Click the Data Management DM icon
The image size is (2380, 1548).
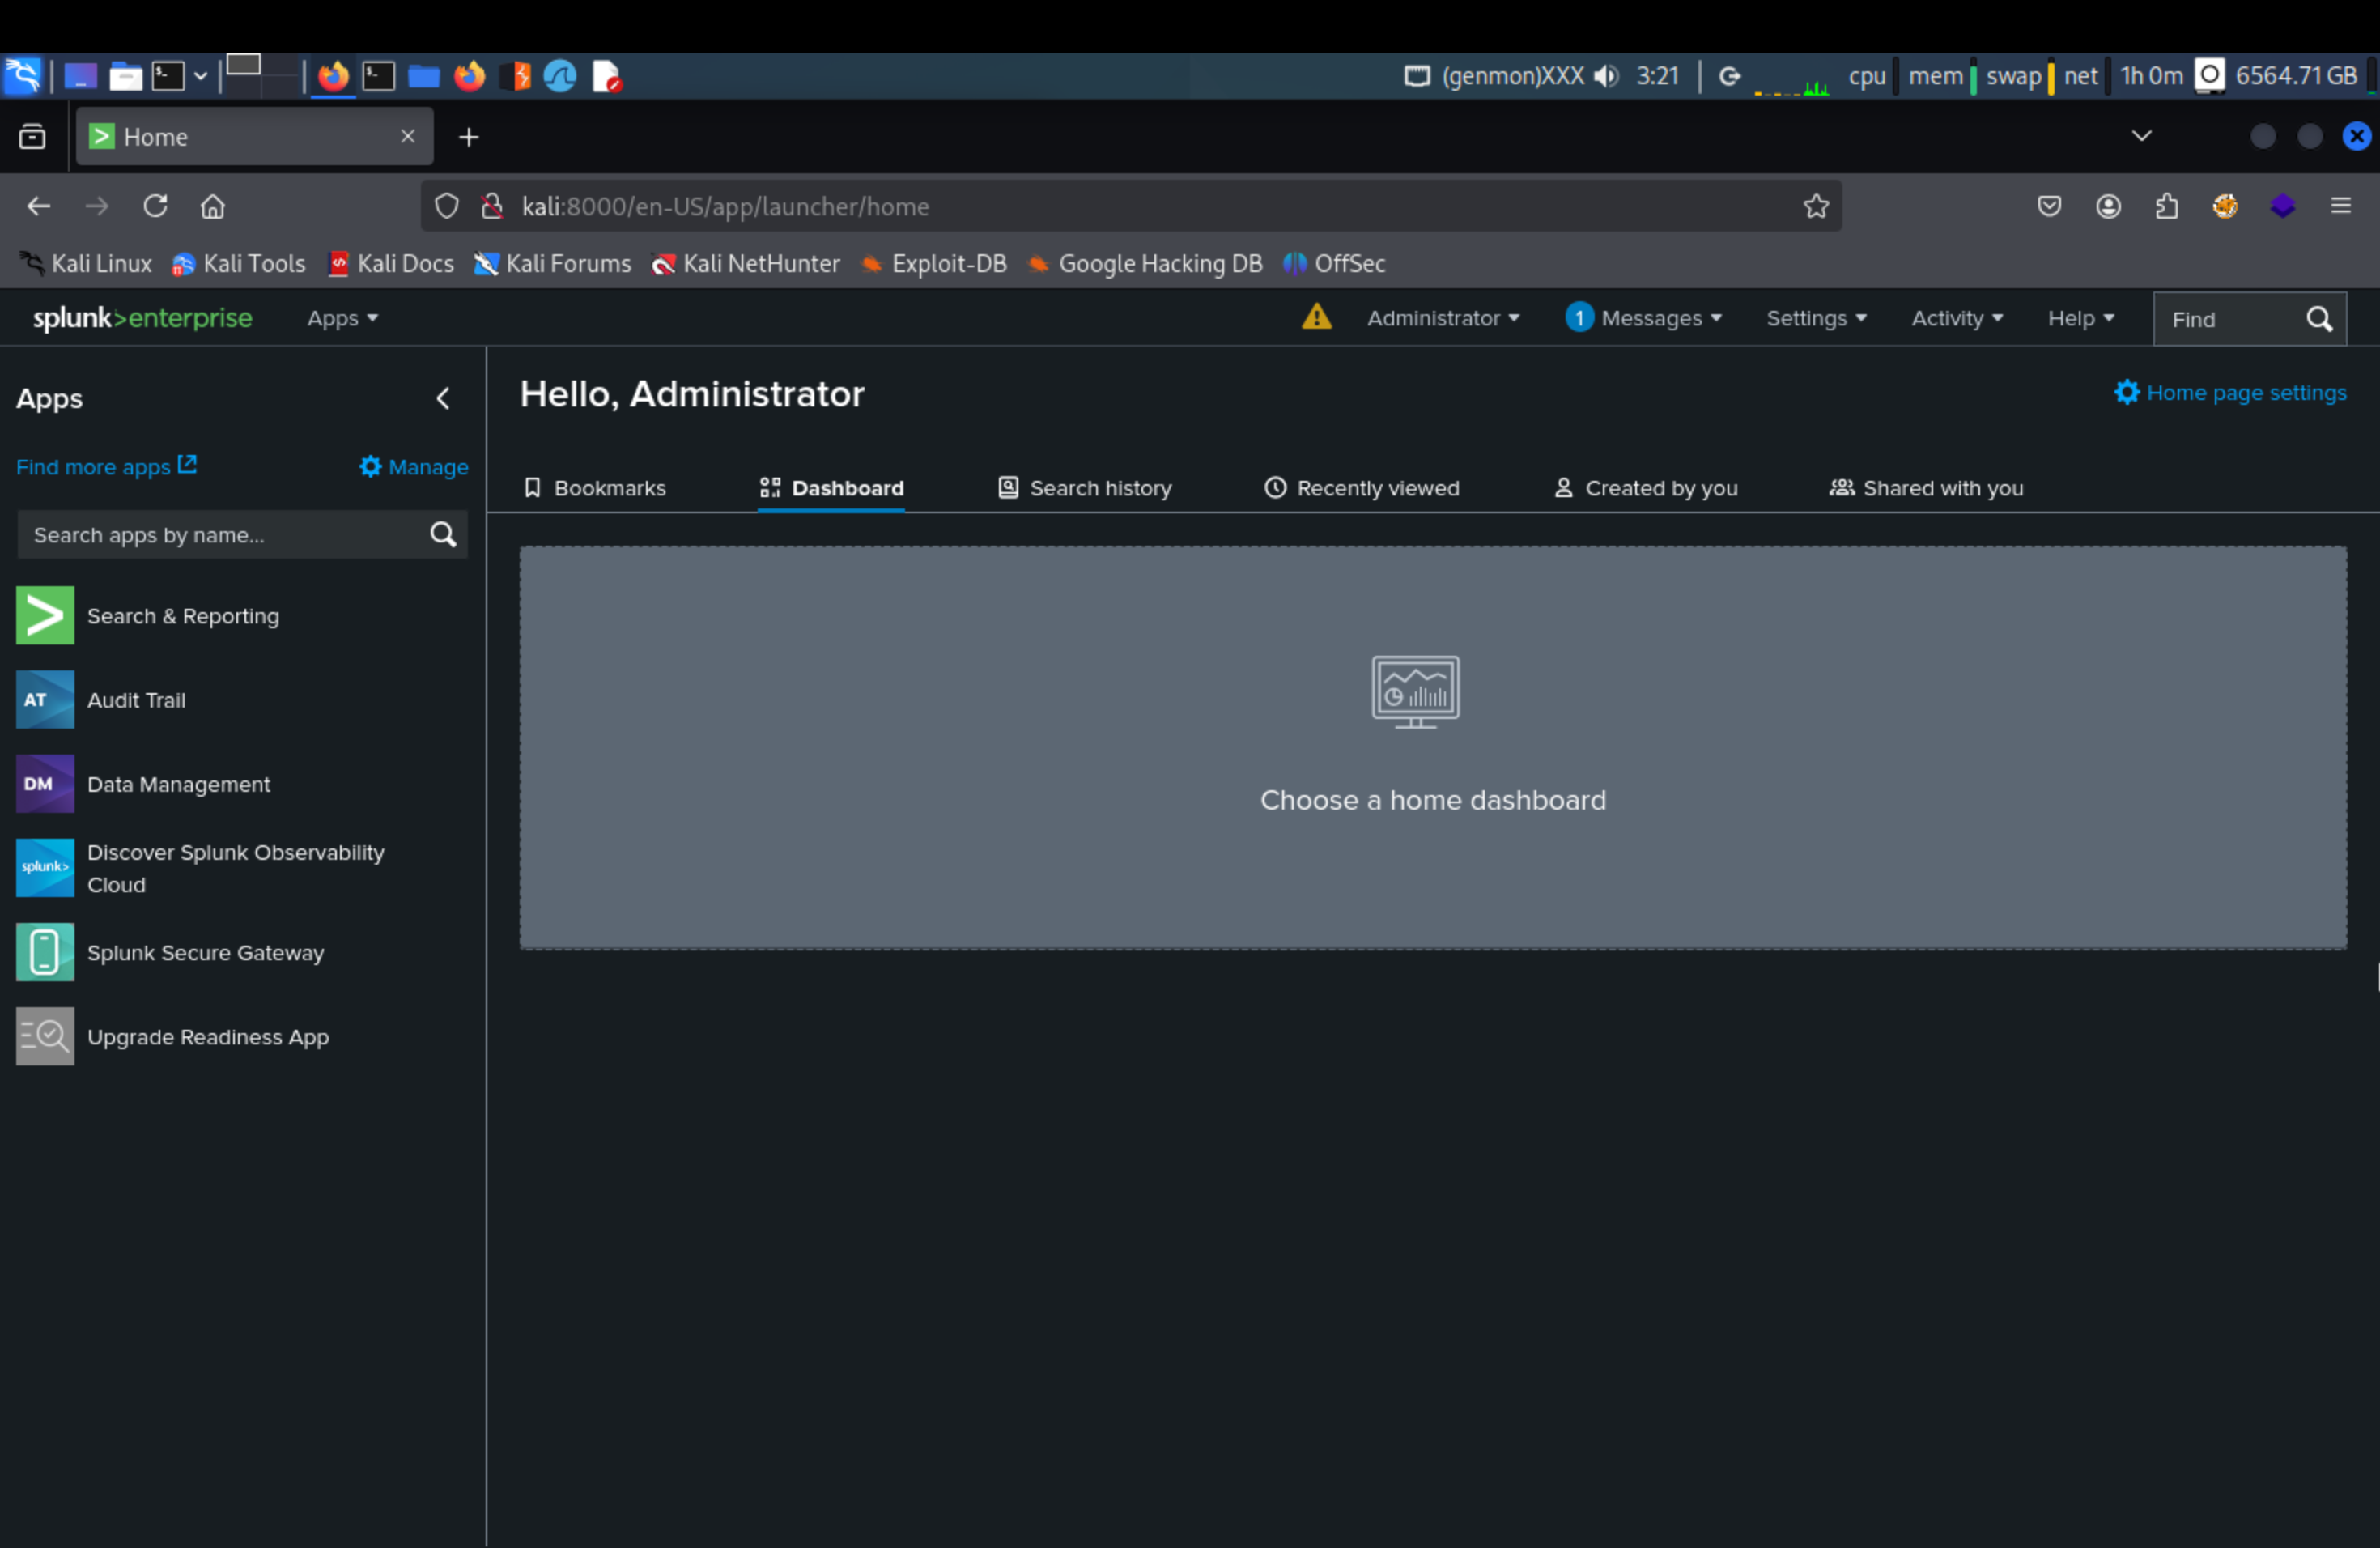point(45,784)
